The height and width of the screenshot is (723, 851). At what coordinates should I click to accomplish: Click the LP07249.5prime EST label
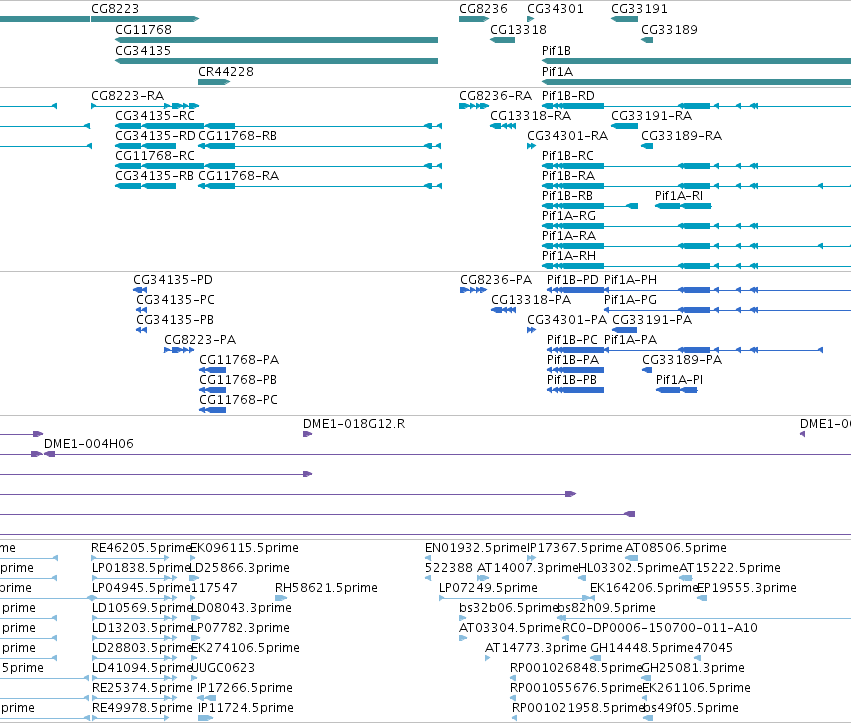488,588
